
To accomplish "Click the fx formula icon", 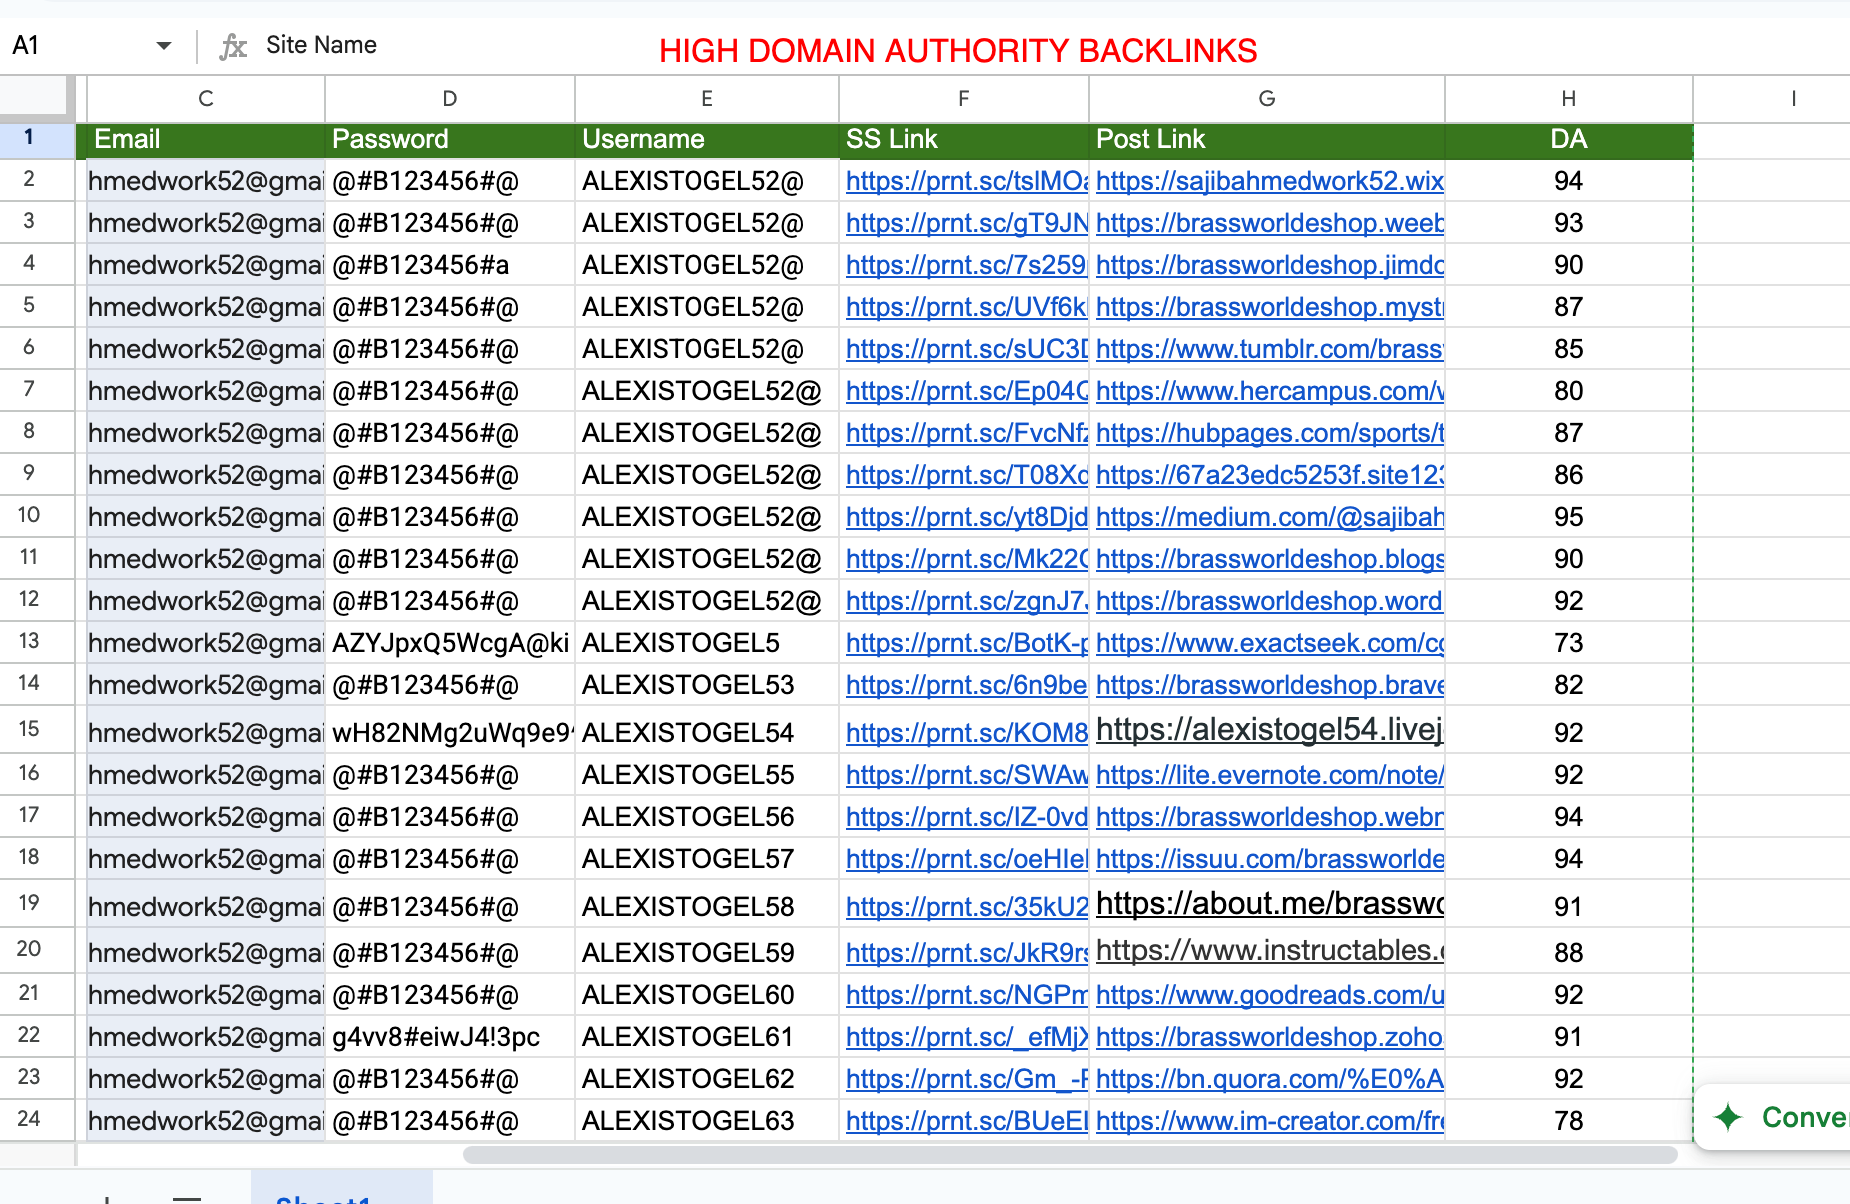I will [x=233, y=45].
